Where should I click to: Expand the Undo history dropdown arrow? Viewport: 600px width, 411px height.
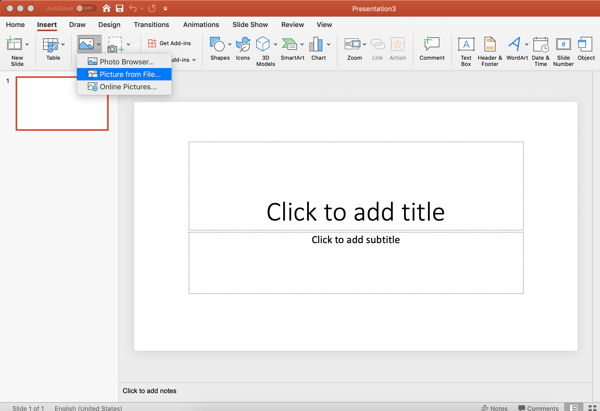coord(142,8)
